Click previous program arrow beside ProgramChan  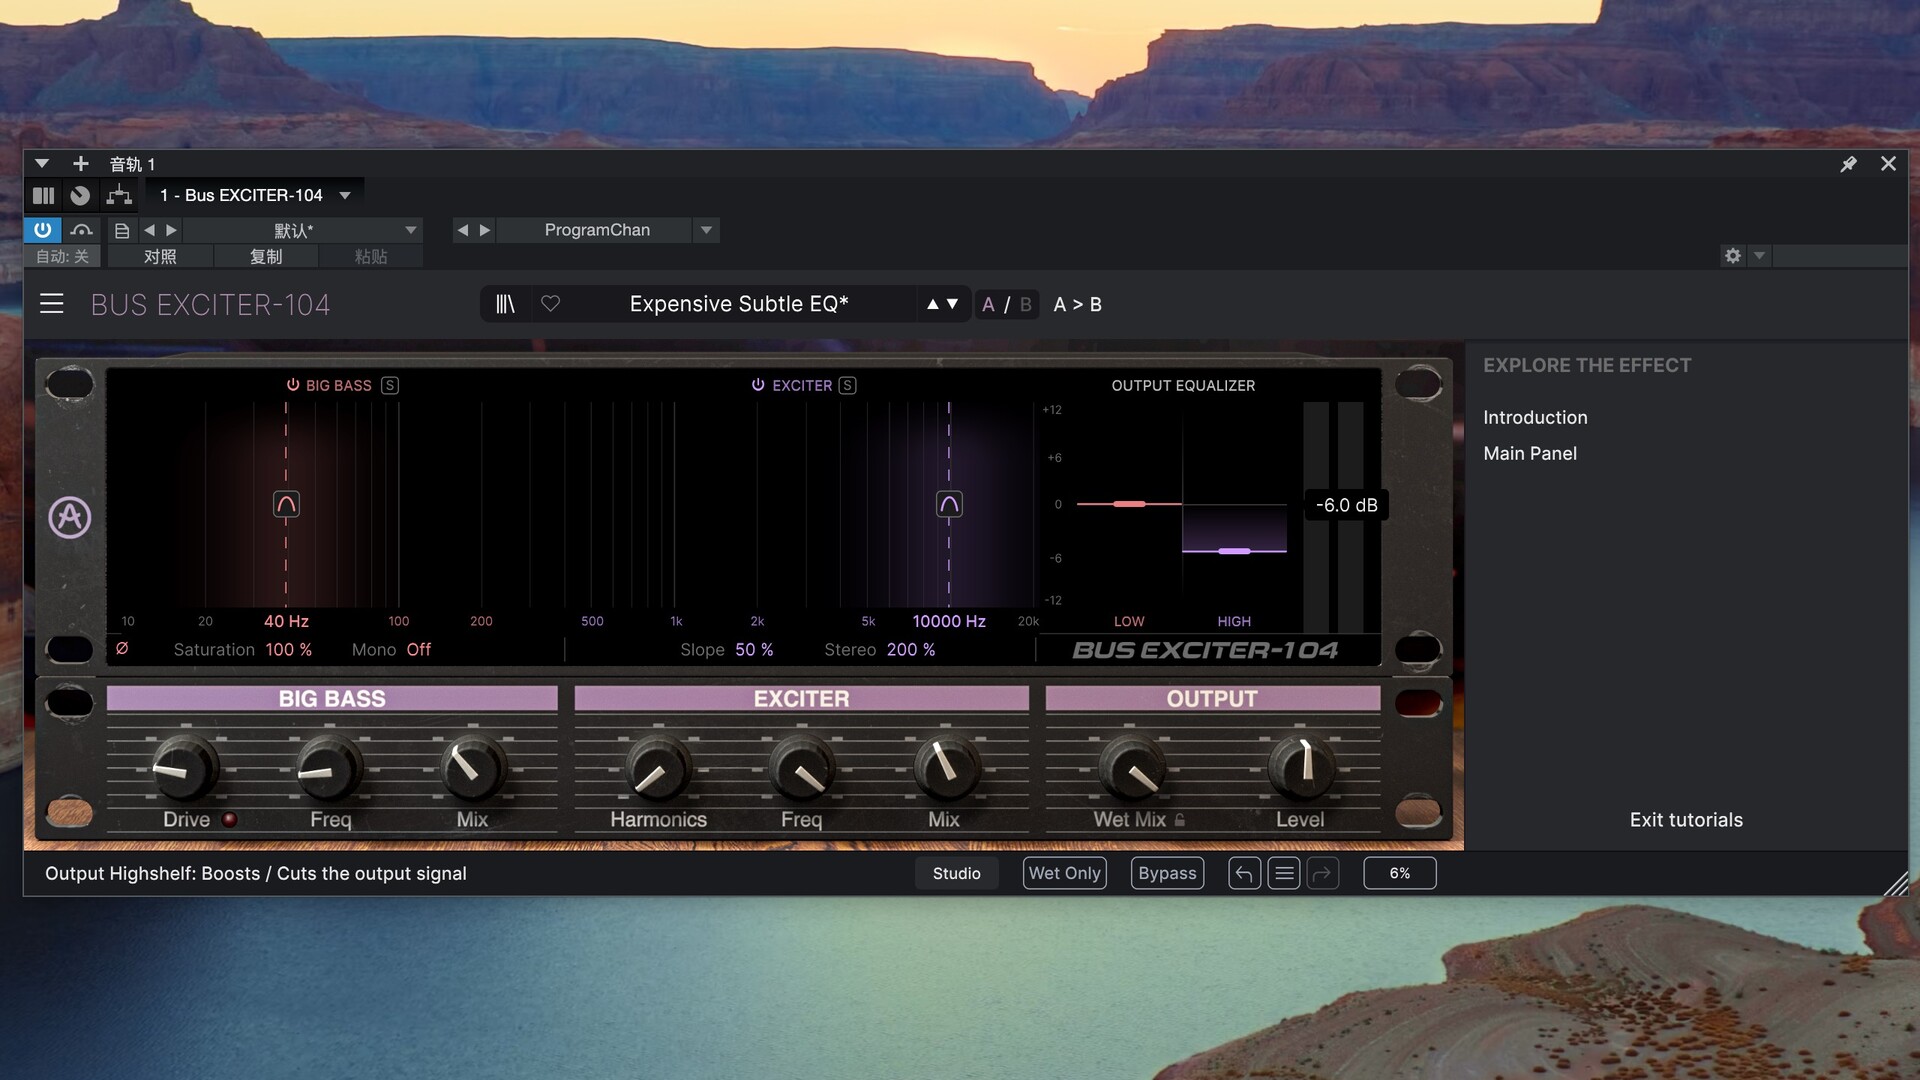[x=462, y=230]
